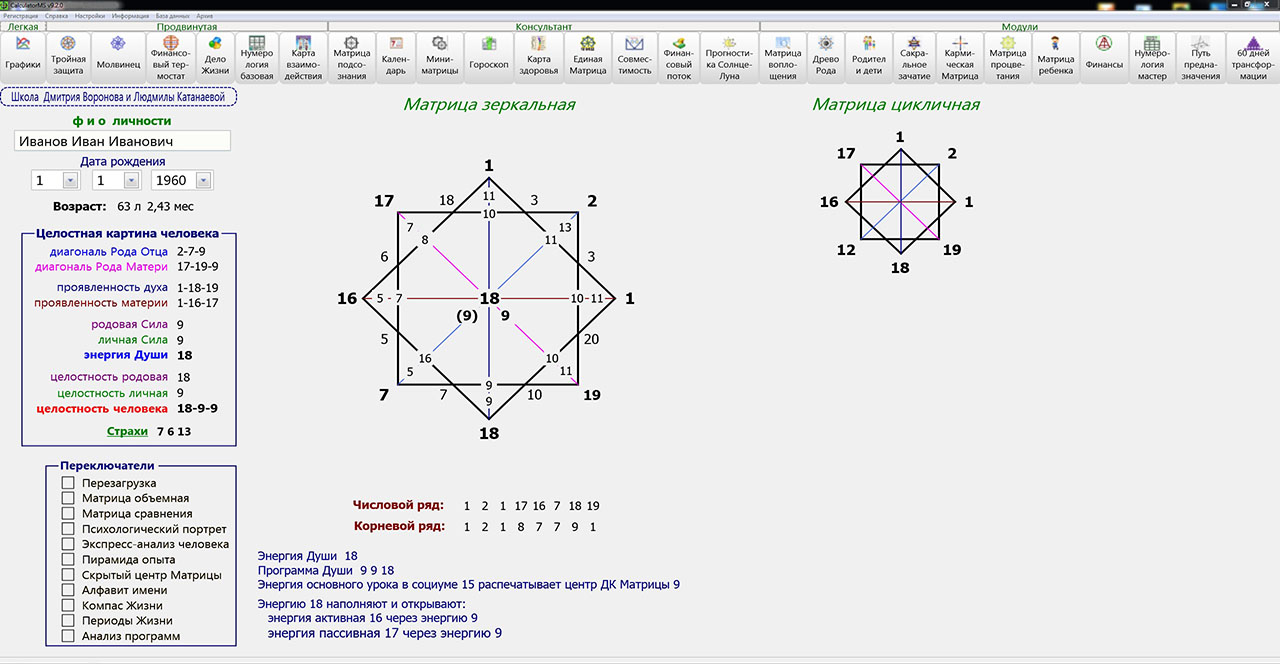
Task: Enable the Перезагрузка checkbox
Action: pos(69,483)
